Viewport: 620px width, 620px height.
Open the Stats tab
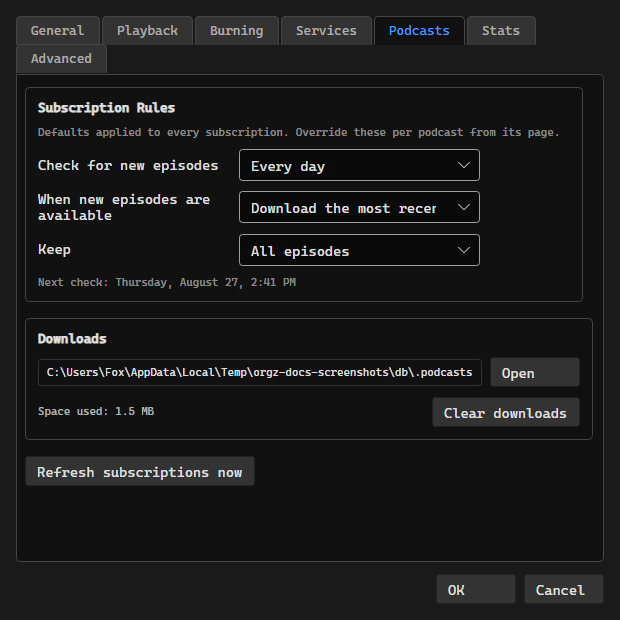click(501, 30)
